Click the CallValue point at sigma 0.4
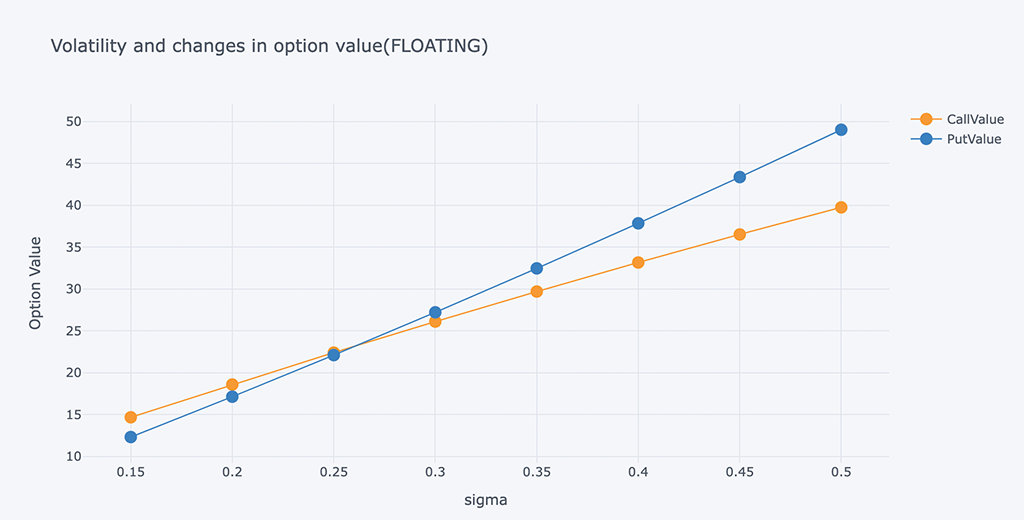 coord(638,262)
